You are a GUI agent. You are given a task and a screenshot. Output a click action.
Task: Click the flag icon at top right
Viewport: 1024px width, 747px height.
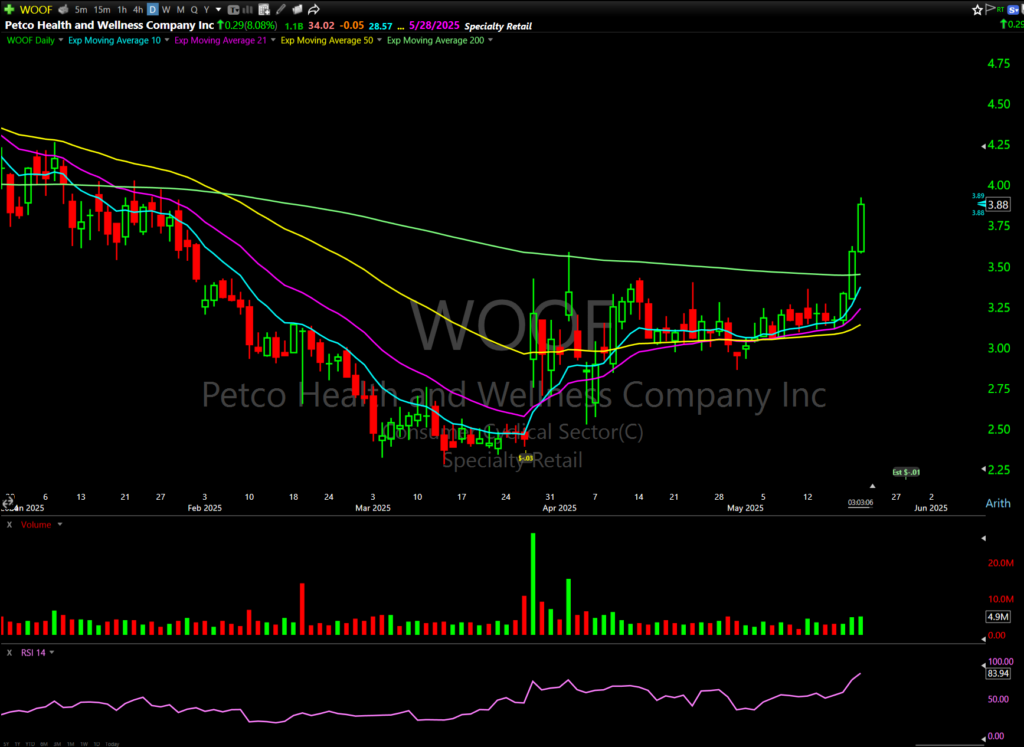click(991, 9)
